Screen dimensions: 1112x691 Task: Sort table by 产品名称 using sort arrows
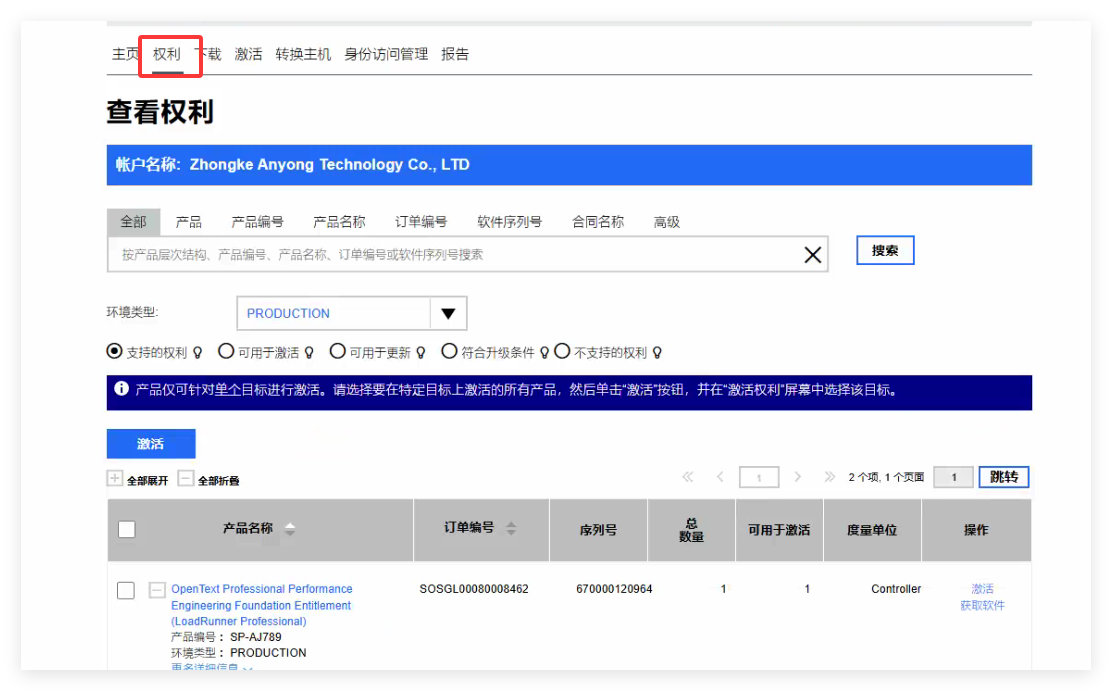(290, 530)
